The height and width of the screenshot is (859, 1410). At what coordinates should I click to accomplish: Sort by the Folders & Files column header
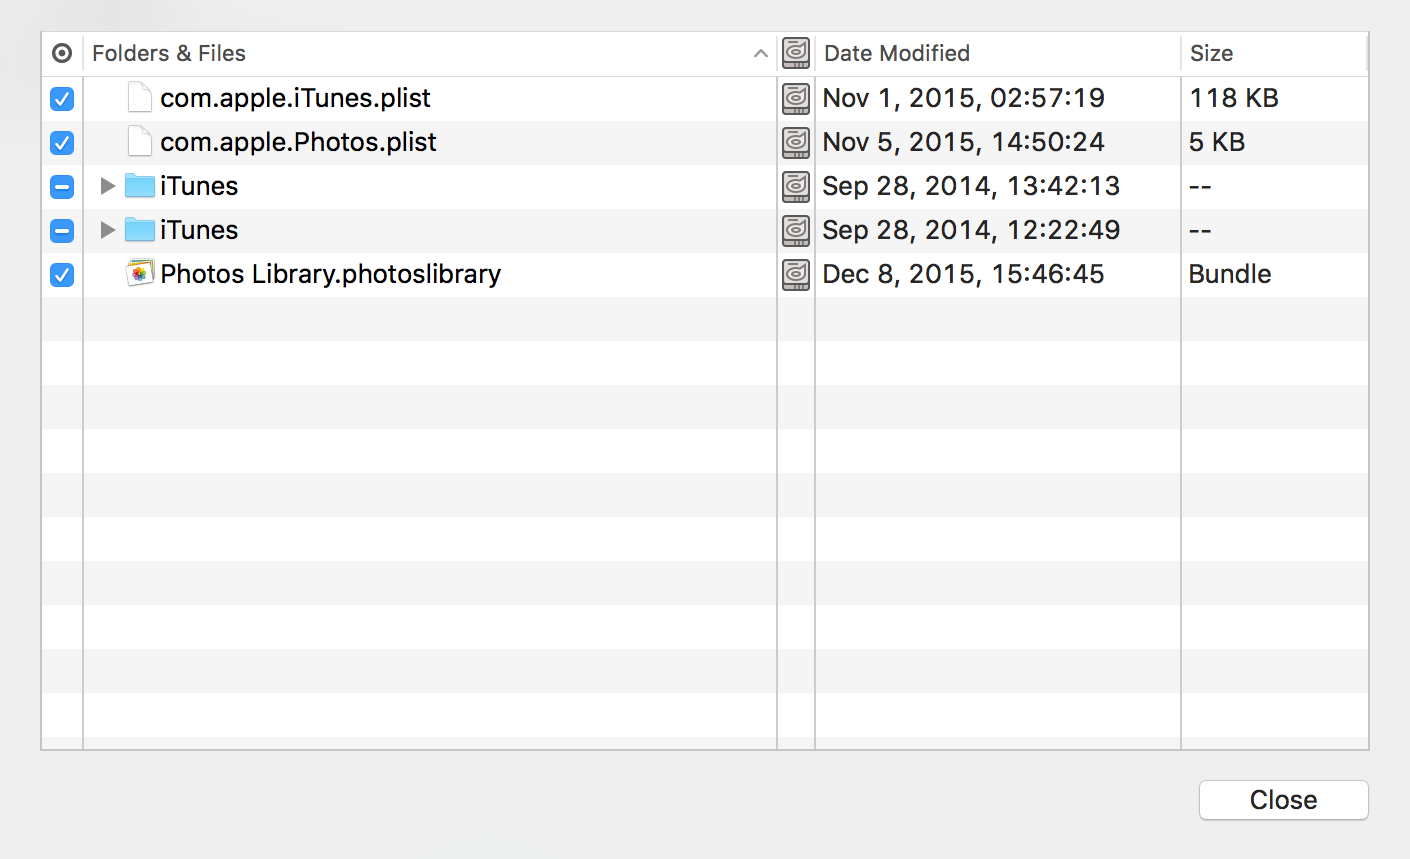click(430, 54)
